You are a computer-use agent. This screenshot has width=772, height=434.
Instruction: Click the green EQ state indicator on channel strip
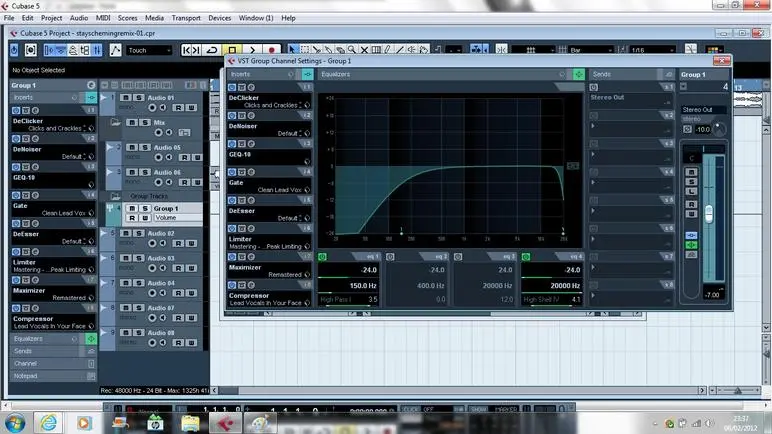[691, 245]
